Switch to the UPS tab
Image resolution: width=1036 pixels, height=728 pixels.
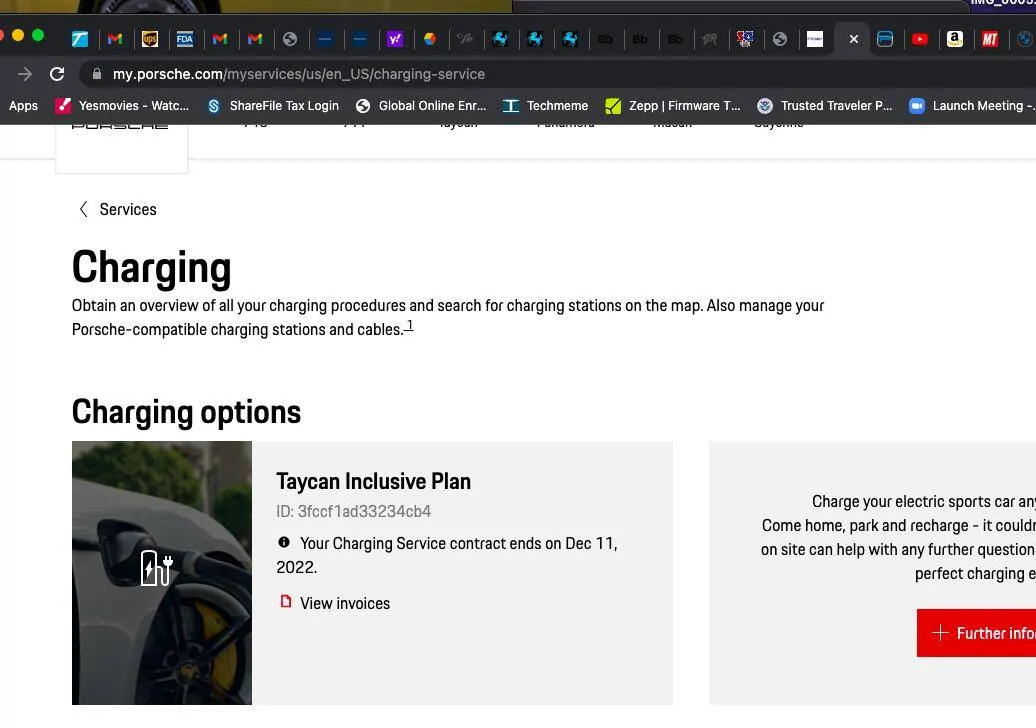click(x=150, y=39)
